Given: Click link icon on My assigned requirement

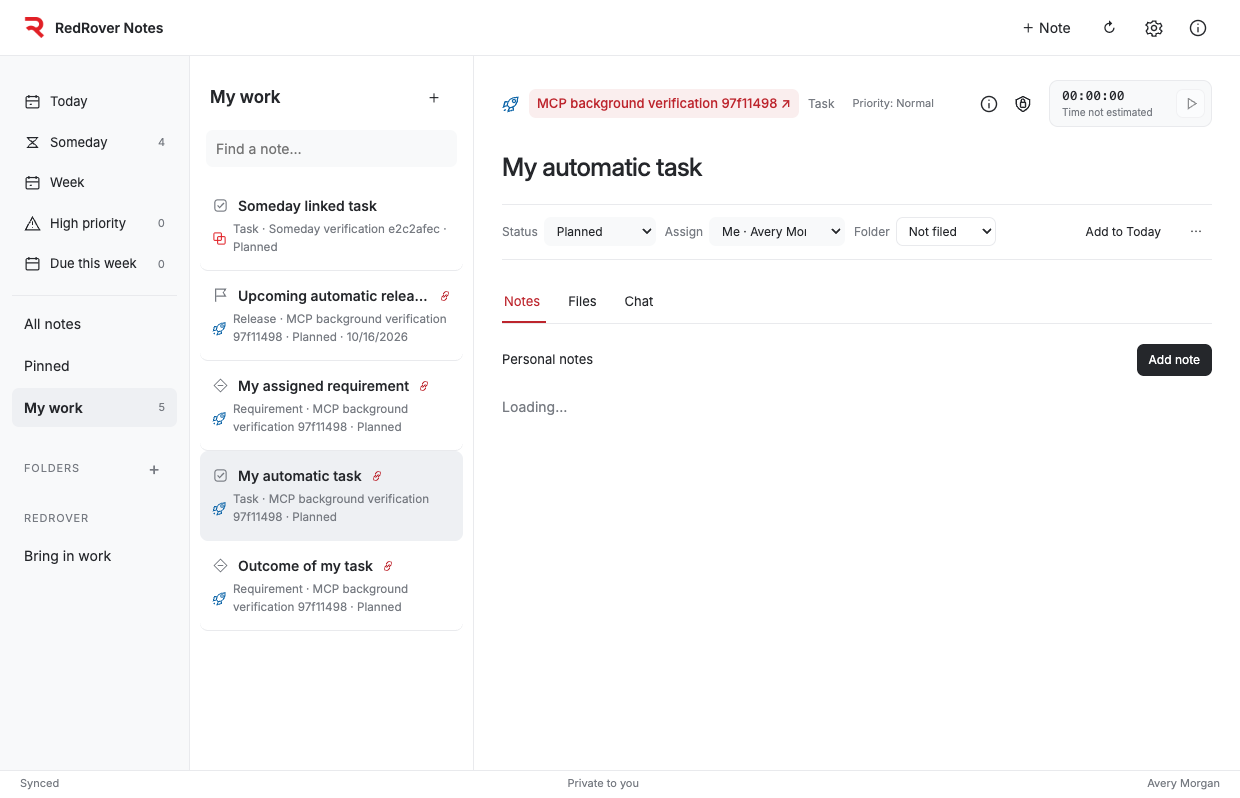Looking at the screenshot, I should [424, 386].
